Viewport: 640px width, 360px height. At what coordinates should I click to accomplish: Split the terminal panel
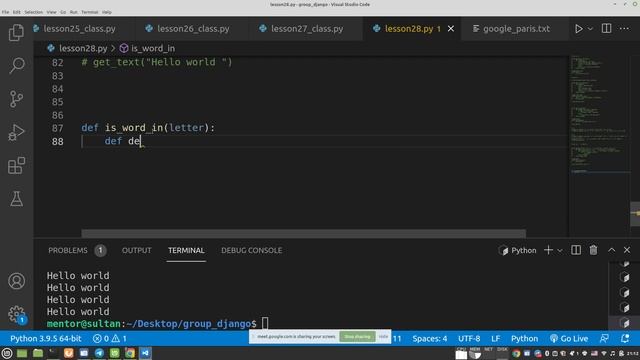pyautogui.click(x=576, y=250)
